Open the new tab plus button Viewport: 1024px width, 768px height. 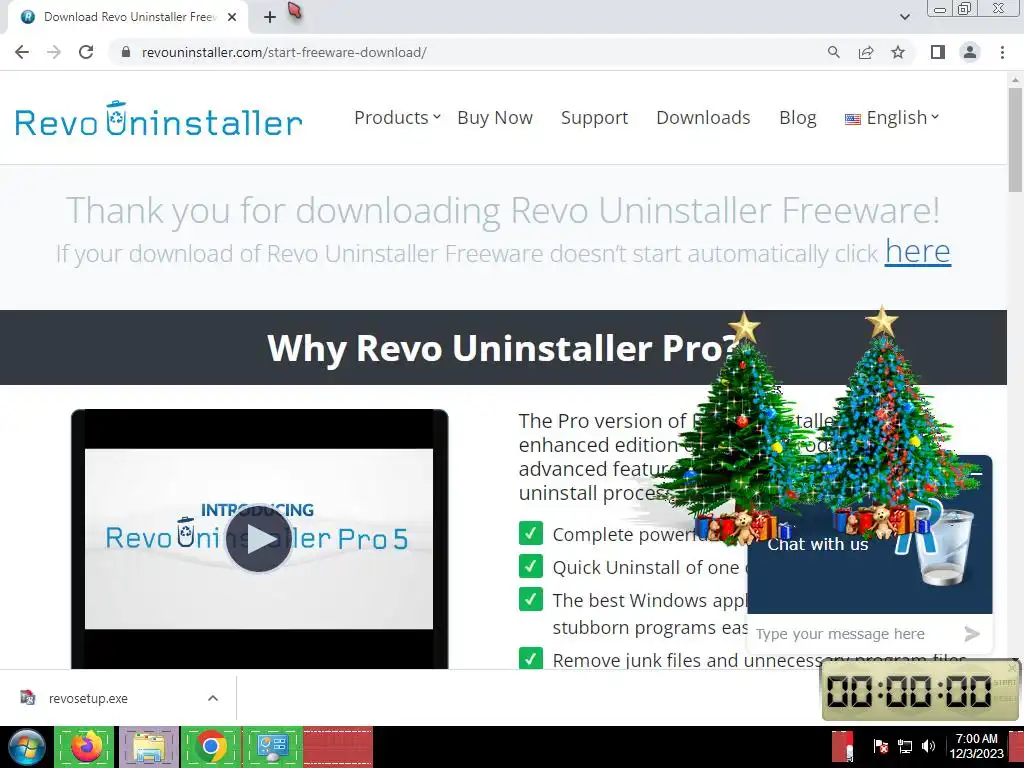pos(270,17)
